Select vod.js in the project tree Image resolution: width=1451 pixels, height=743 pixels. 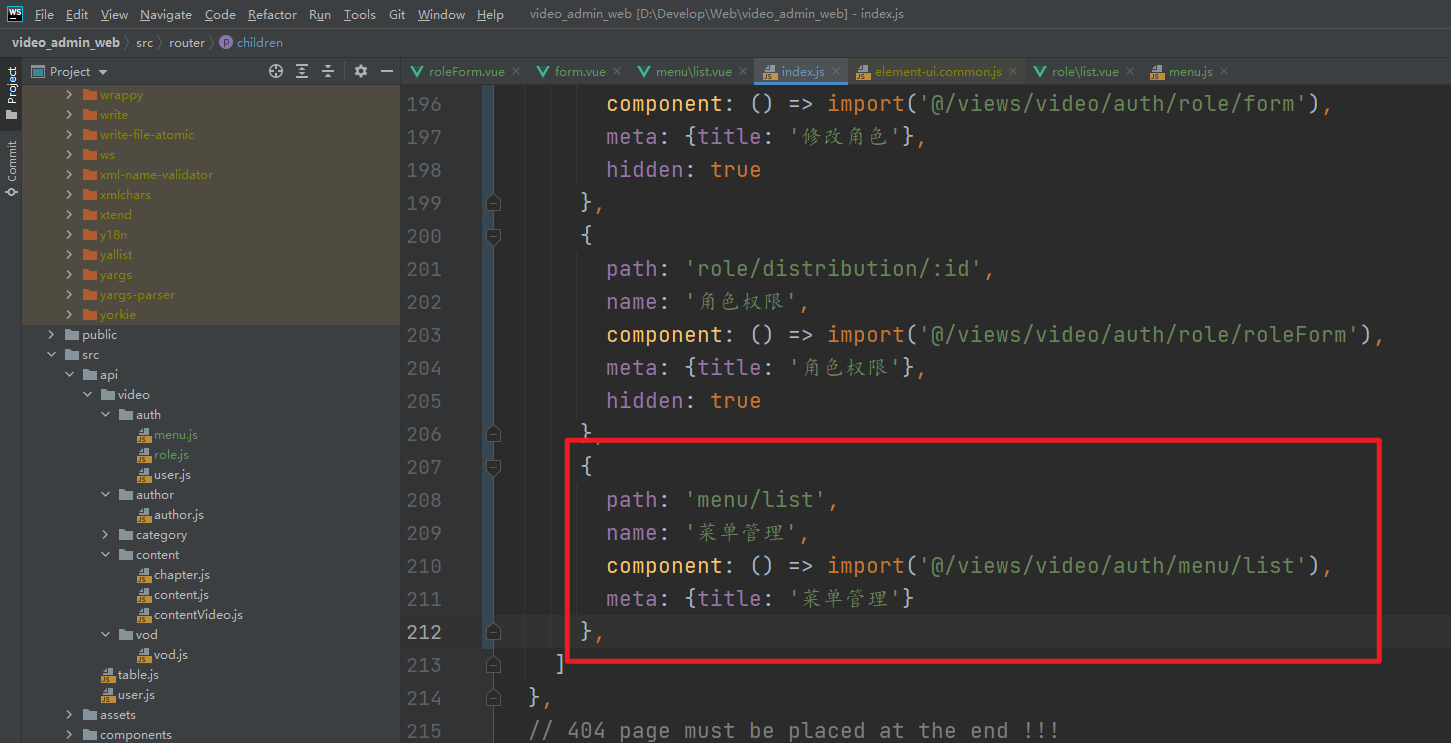point(171,655)
